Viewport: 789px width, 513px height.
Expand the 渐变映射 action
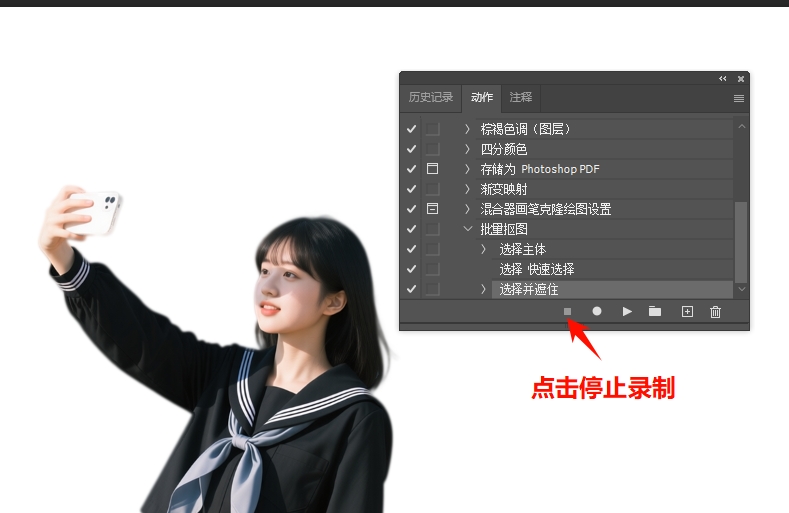click(x=467, y=189)
